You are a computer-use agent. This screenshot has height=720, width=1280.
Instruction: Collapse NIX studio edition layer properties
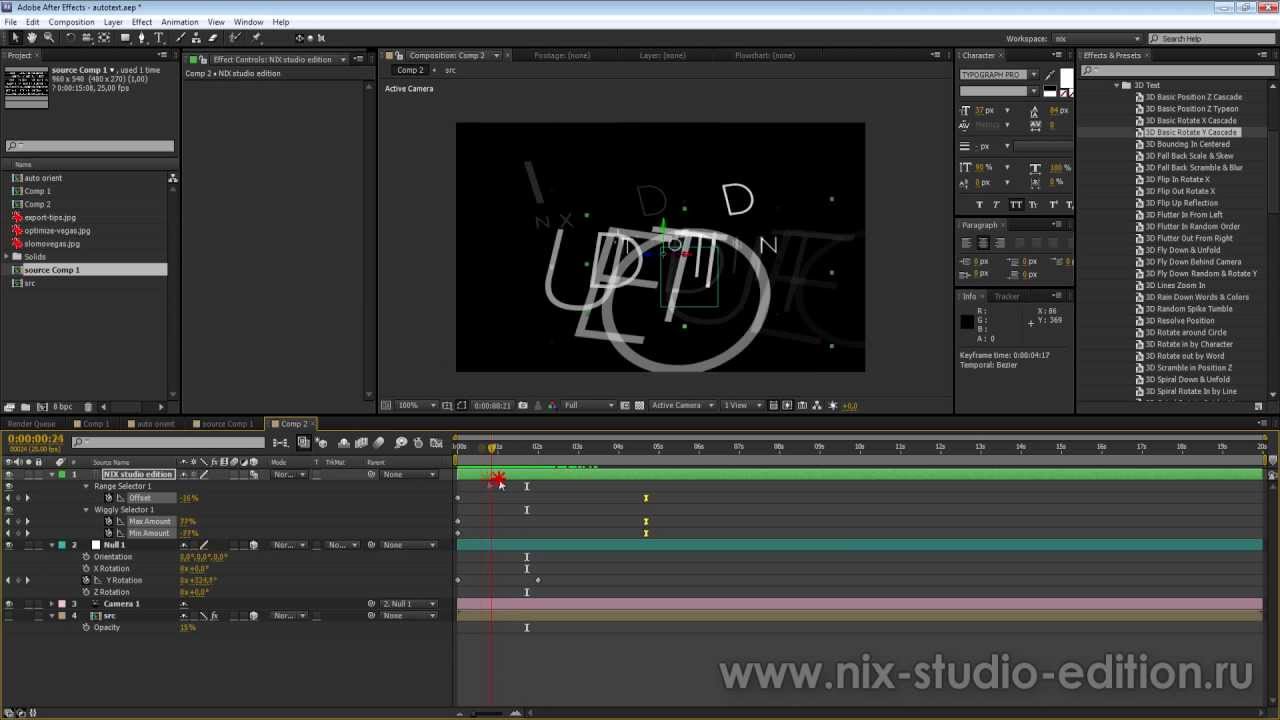tap(52, 475)
